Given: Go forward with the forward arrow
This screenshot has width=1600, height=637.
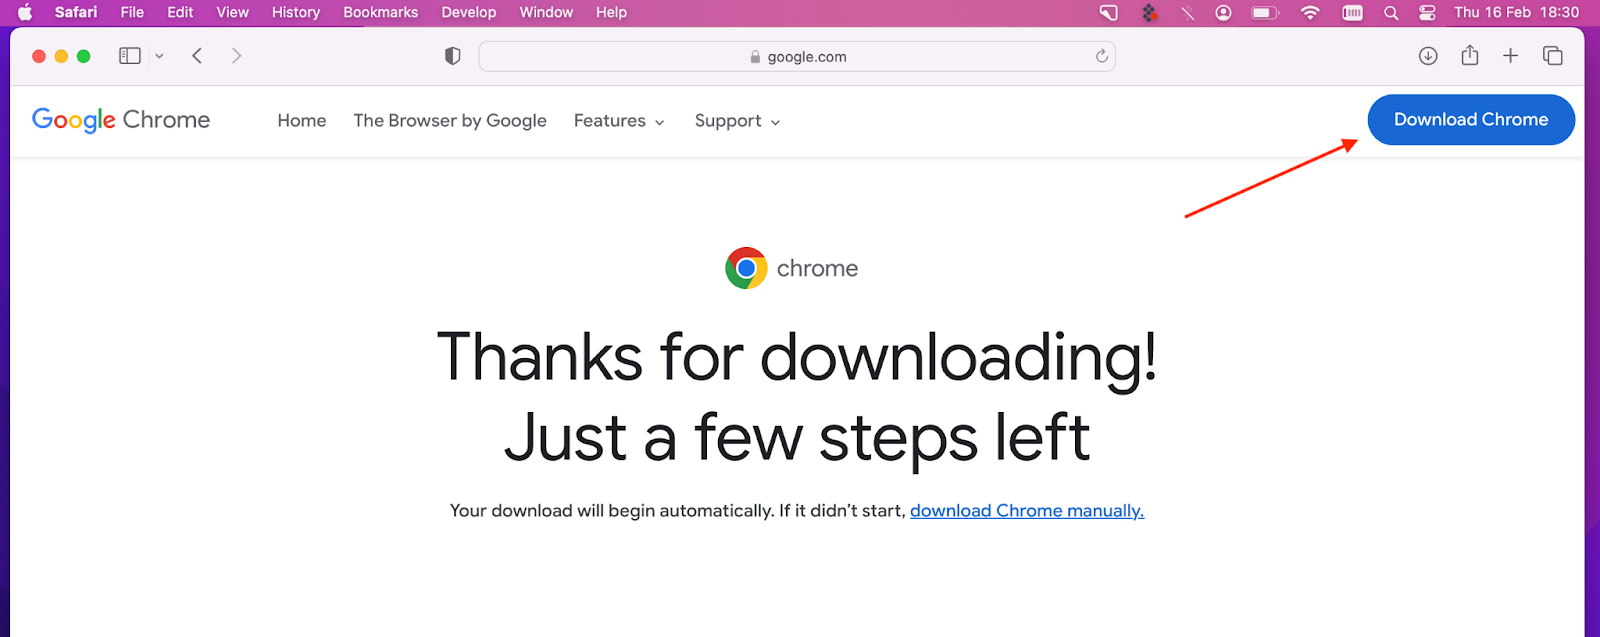Looking at the screenshot, I should point(236,56).
